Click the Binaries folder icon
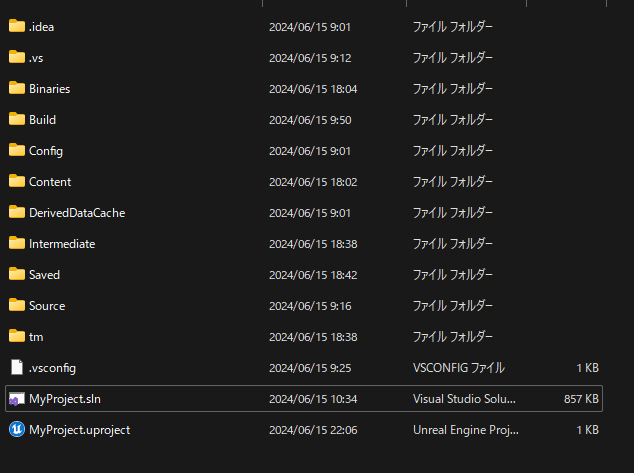Image resolution: width=634 pixels, height=473 pixels. pyautogui.click(x=16, y=88)
